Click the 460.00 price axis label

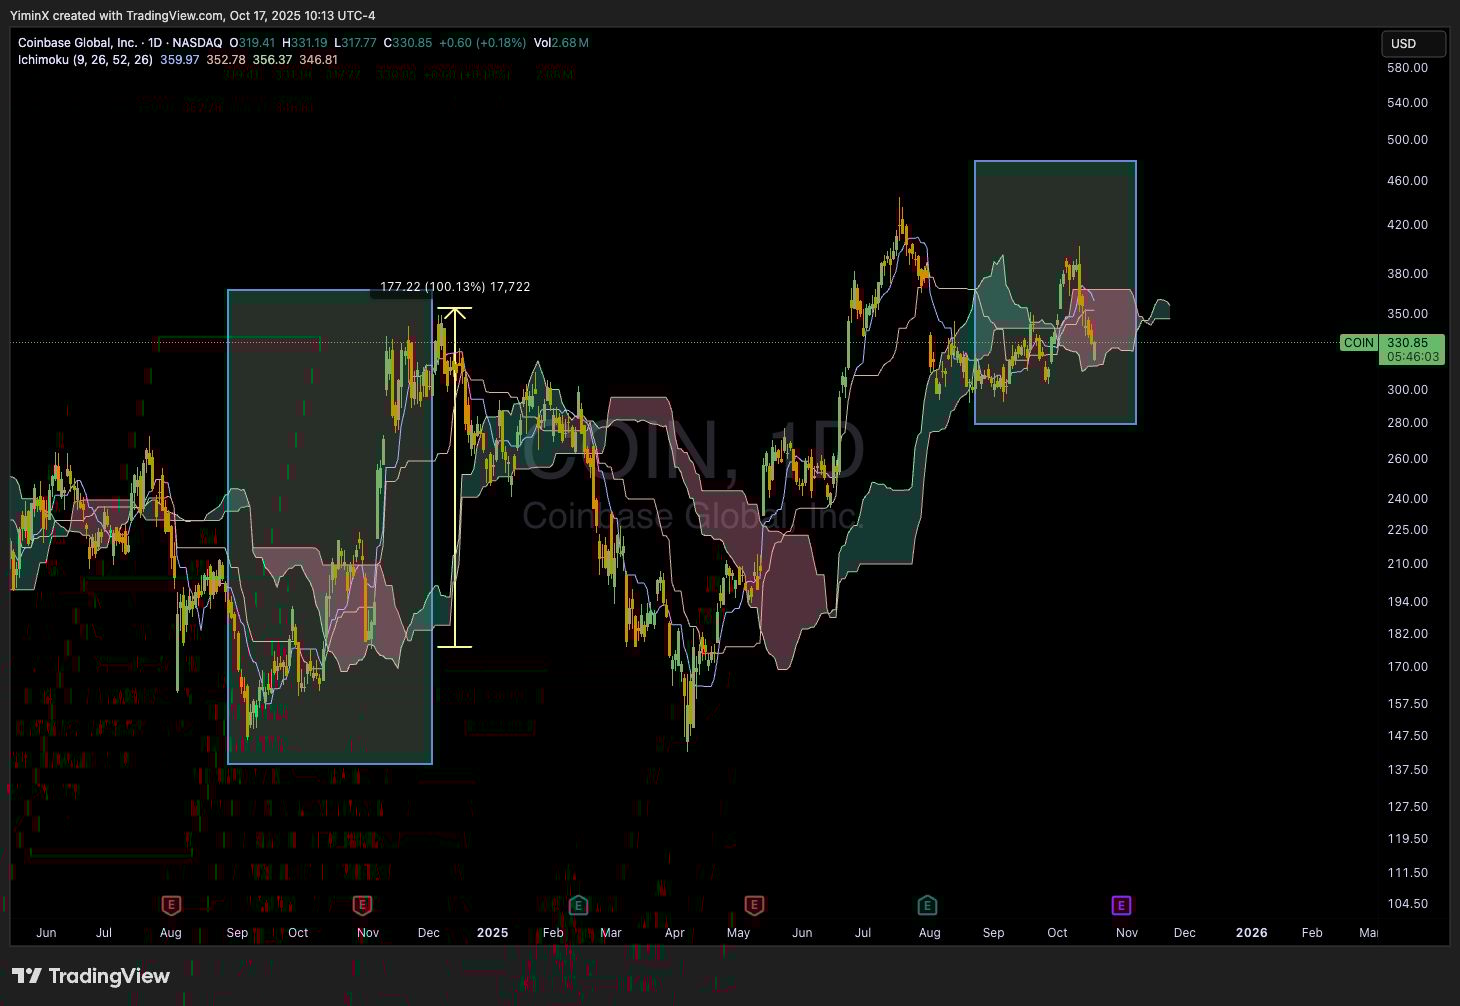click(1407, 181)
